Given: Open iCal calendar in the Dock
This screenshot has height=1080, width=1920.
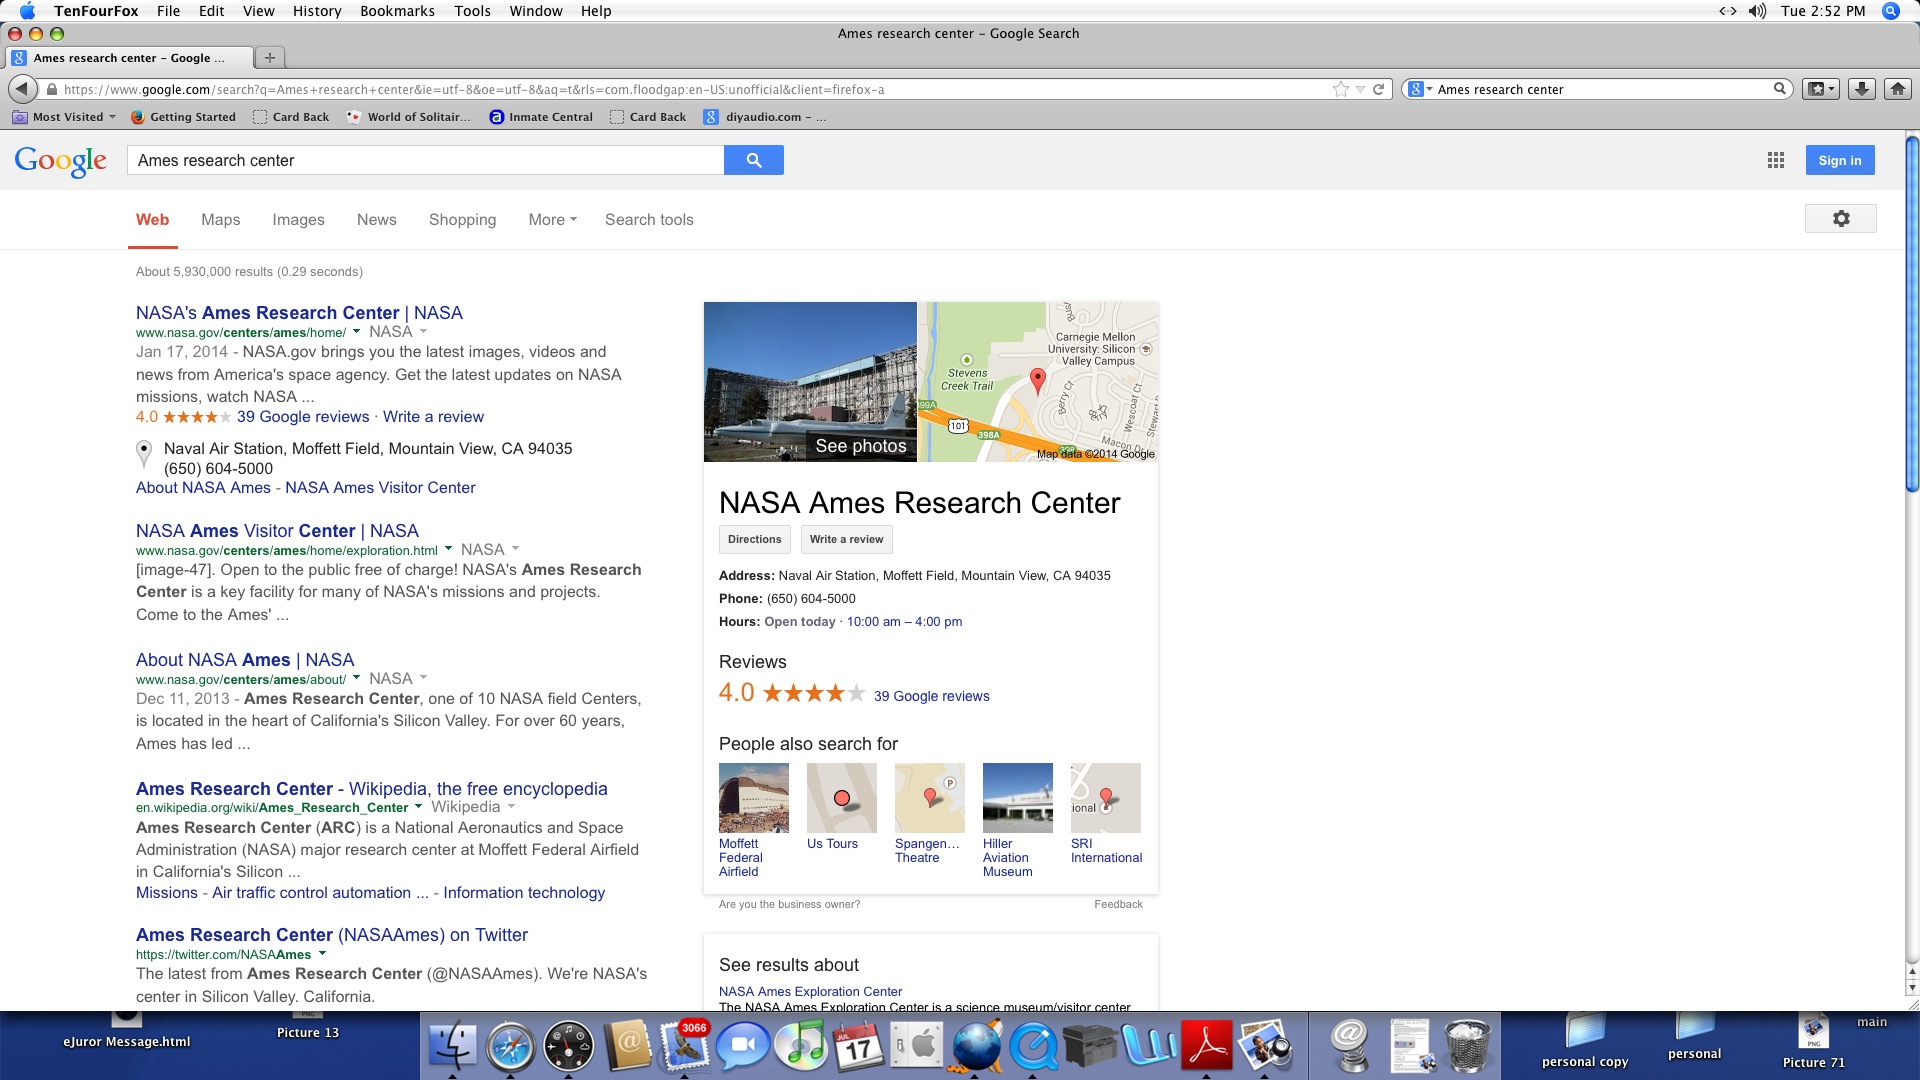Looking at the screenshot, I should [859, 1046].
